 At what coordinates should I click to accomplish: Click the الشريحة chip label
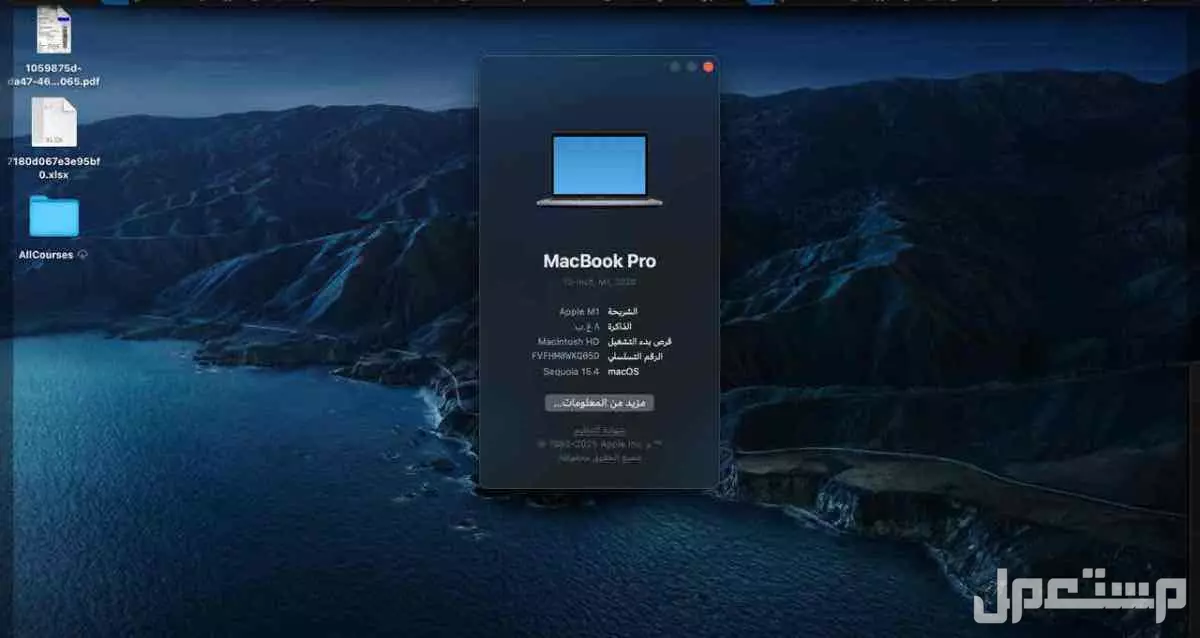[x=623, y=312]
